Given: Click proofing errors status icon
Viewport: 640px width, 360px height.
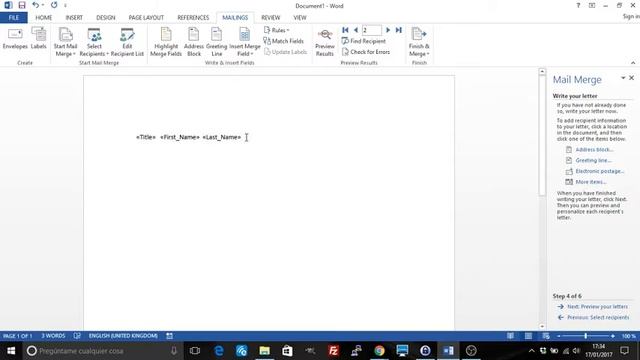Looking at the screenshot, I should [x=77, y=336].
